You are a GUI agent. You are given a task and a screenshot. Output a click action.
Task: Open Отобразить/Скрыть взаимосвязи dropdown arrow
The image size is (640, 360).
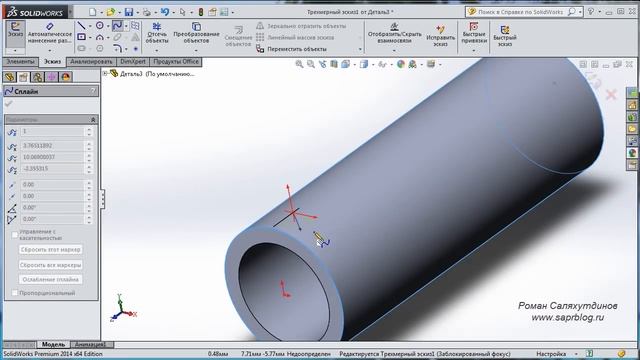pos(394,51)
